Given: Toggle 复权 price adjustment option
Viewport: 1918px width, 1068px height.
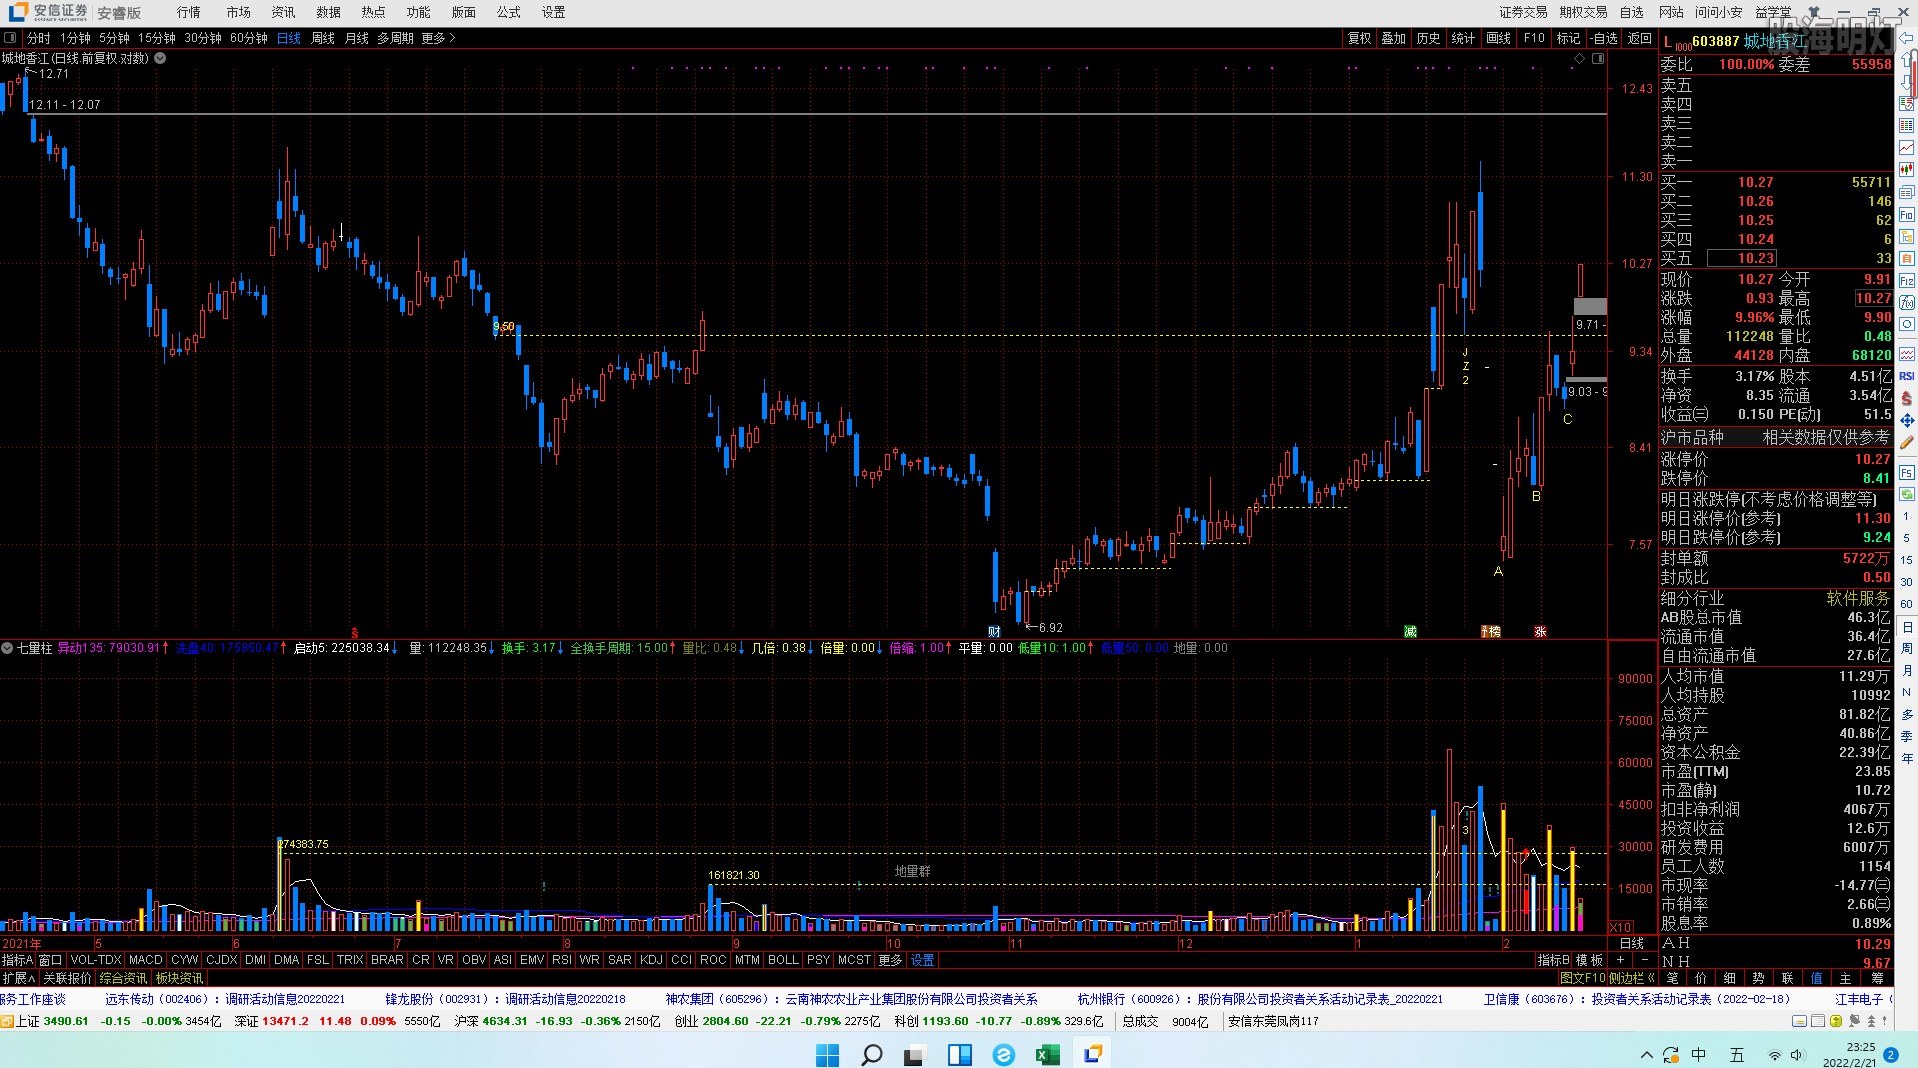Looking at the screenshot, I should 1360,38.
